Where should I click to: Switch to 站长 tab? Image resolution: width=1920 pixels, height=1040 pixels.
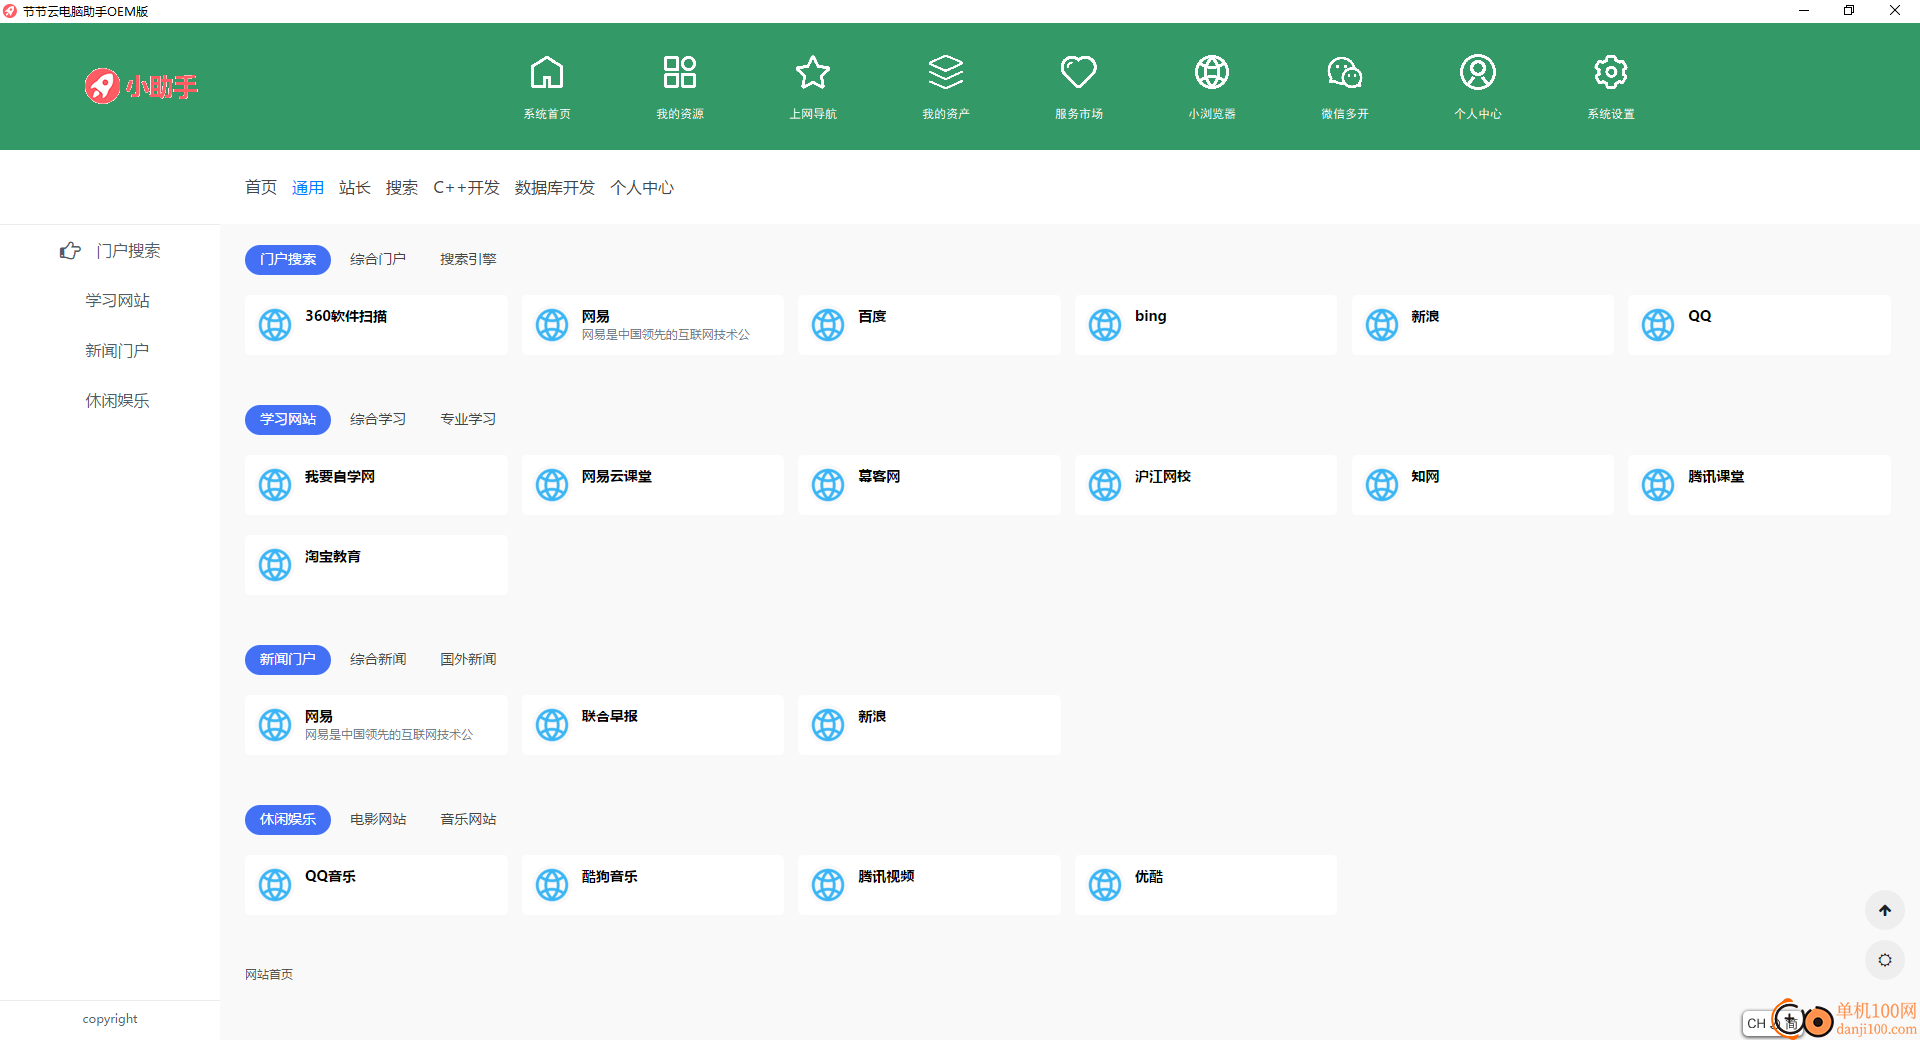355,187
